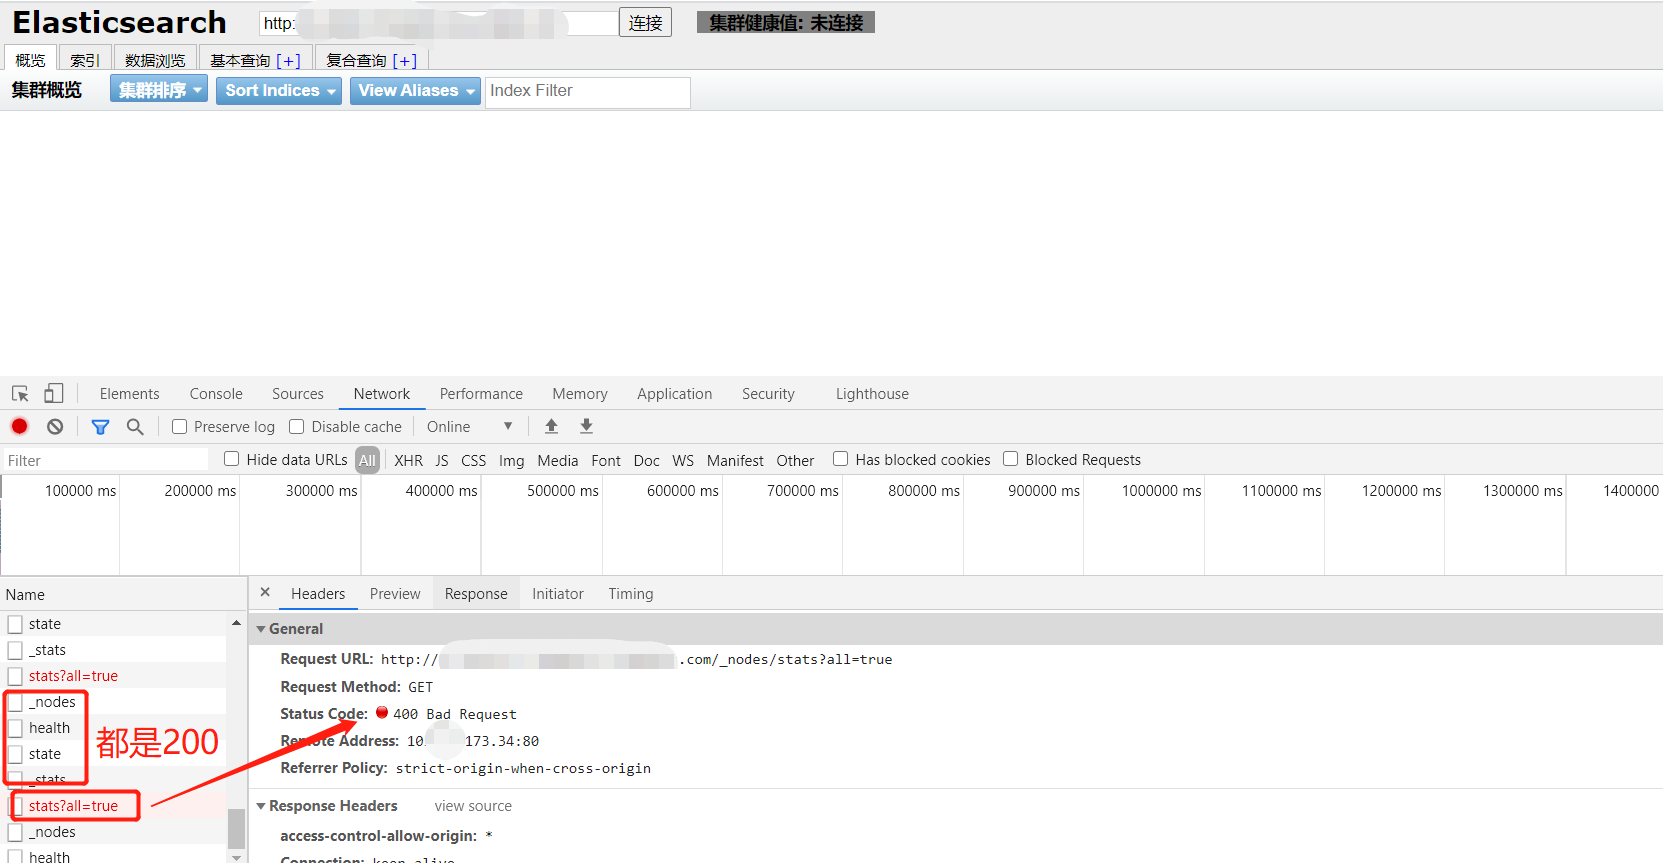This screenshot has height=863, width=1663.
Task: Show the Initiator tab of the request
Action: [x=558, y=594]
